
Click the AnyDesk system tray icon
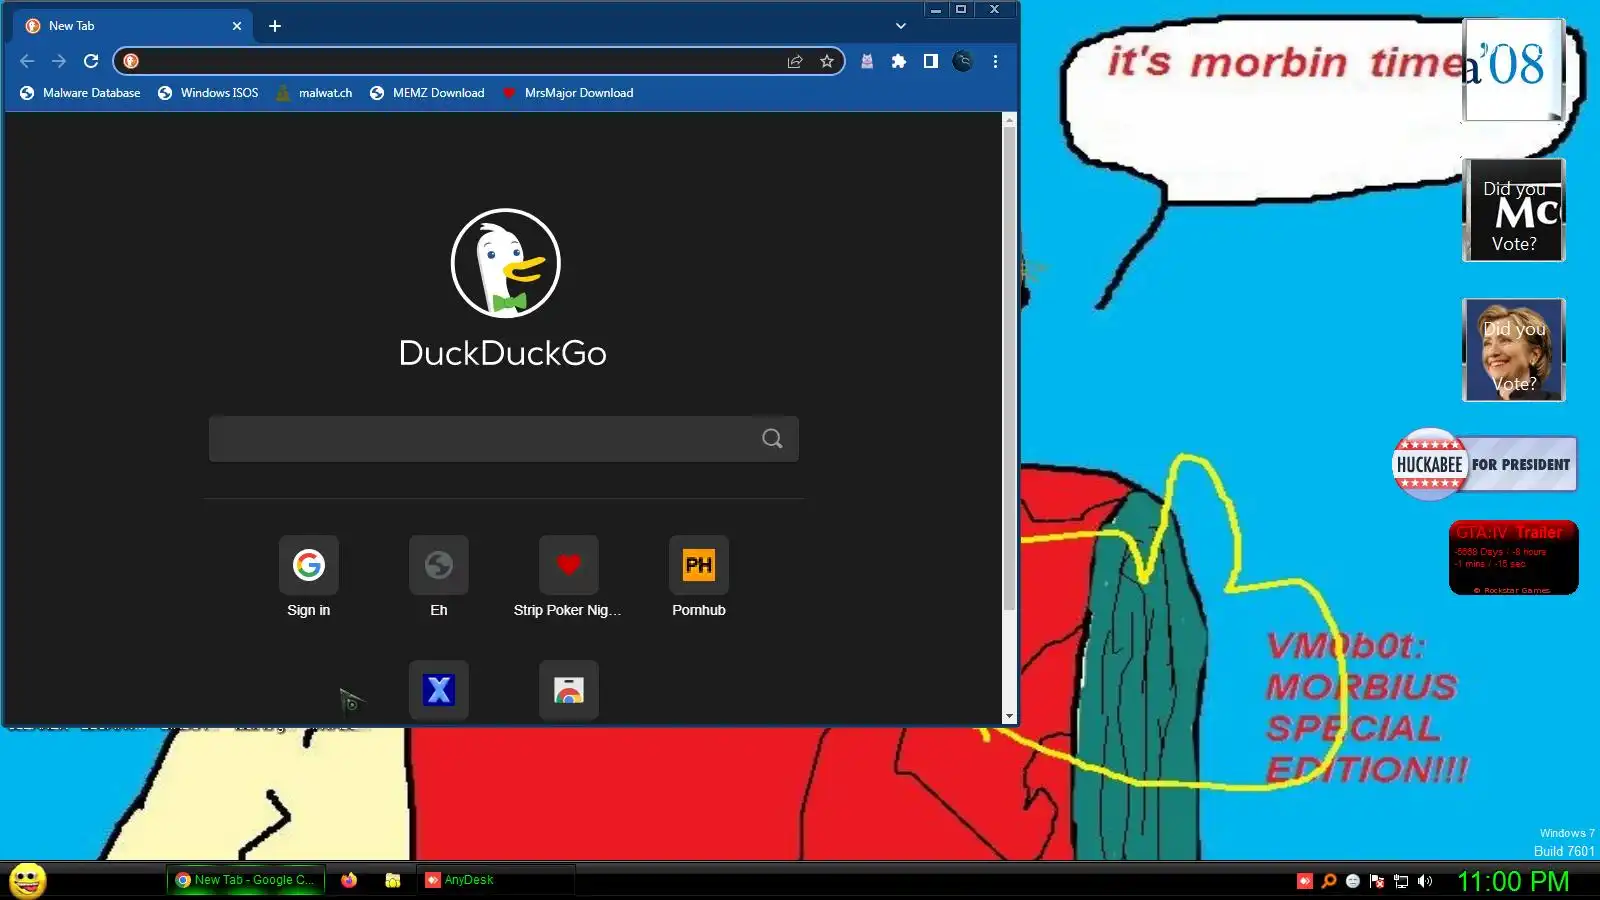click(x=1305, y=881)
